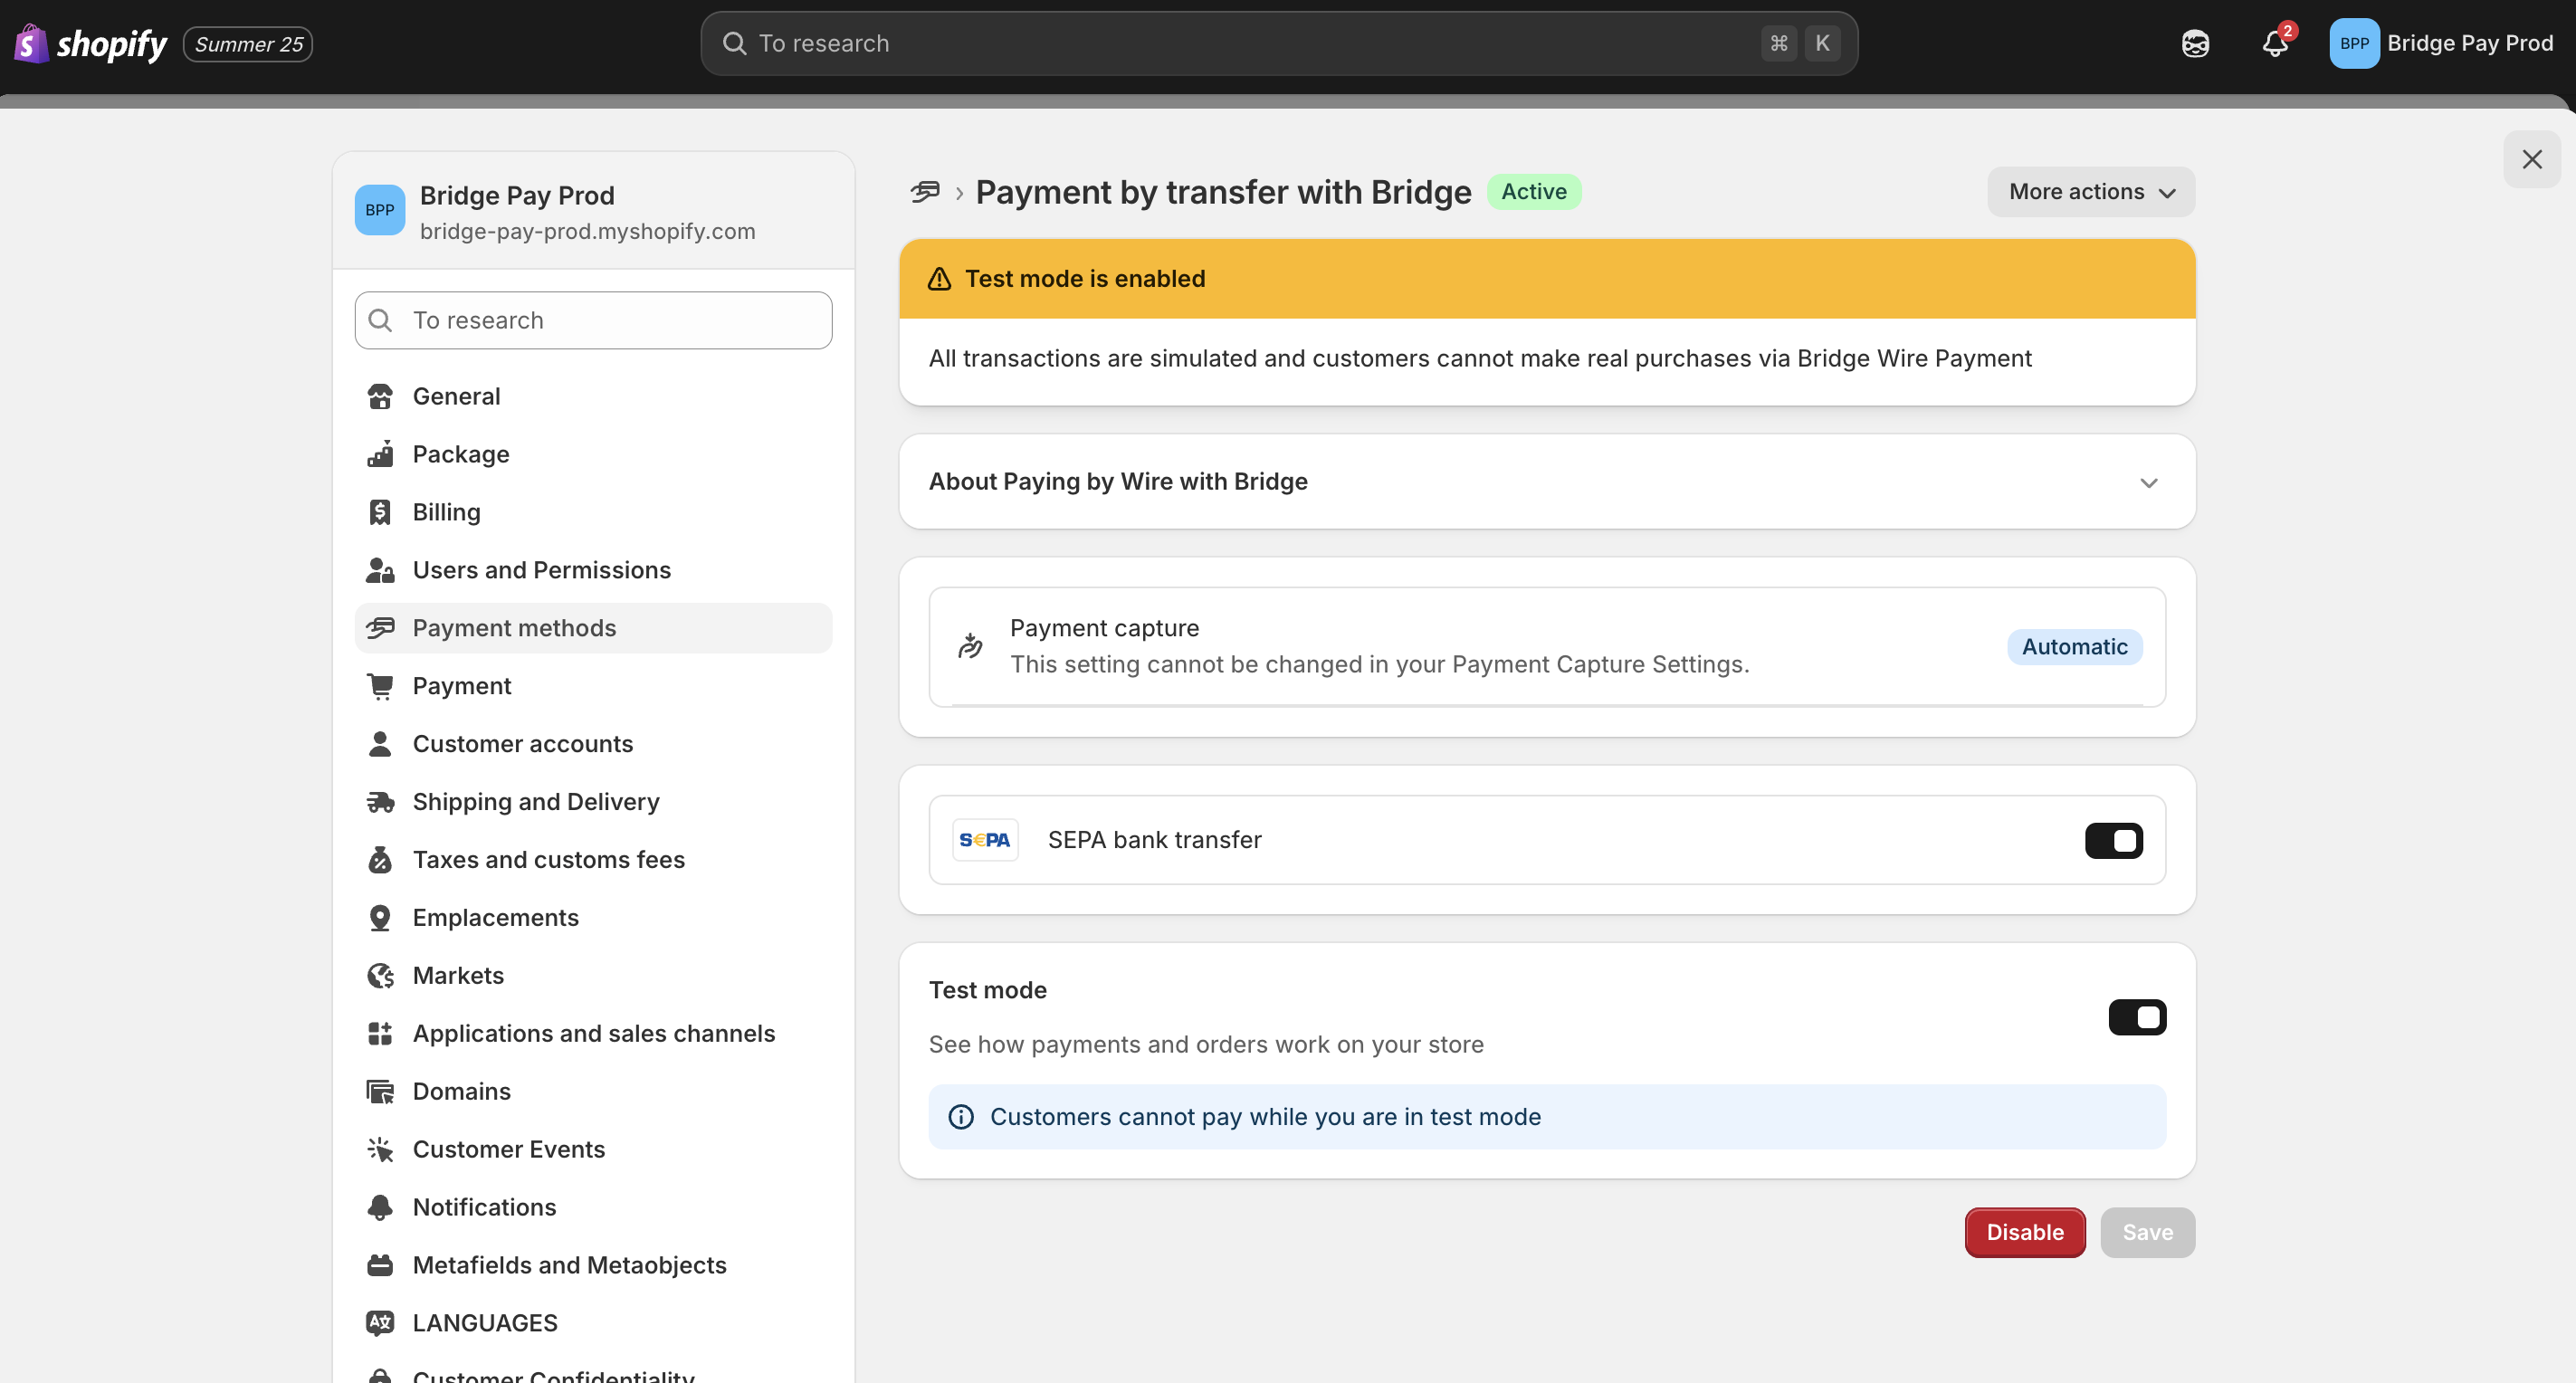Open Customer accounts settings
The height and width of the screenshot is (1383, 2576).
coord(593,745)
